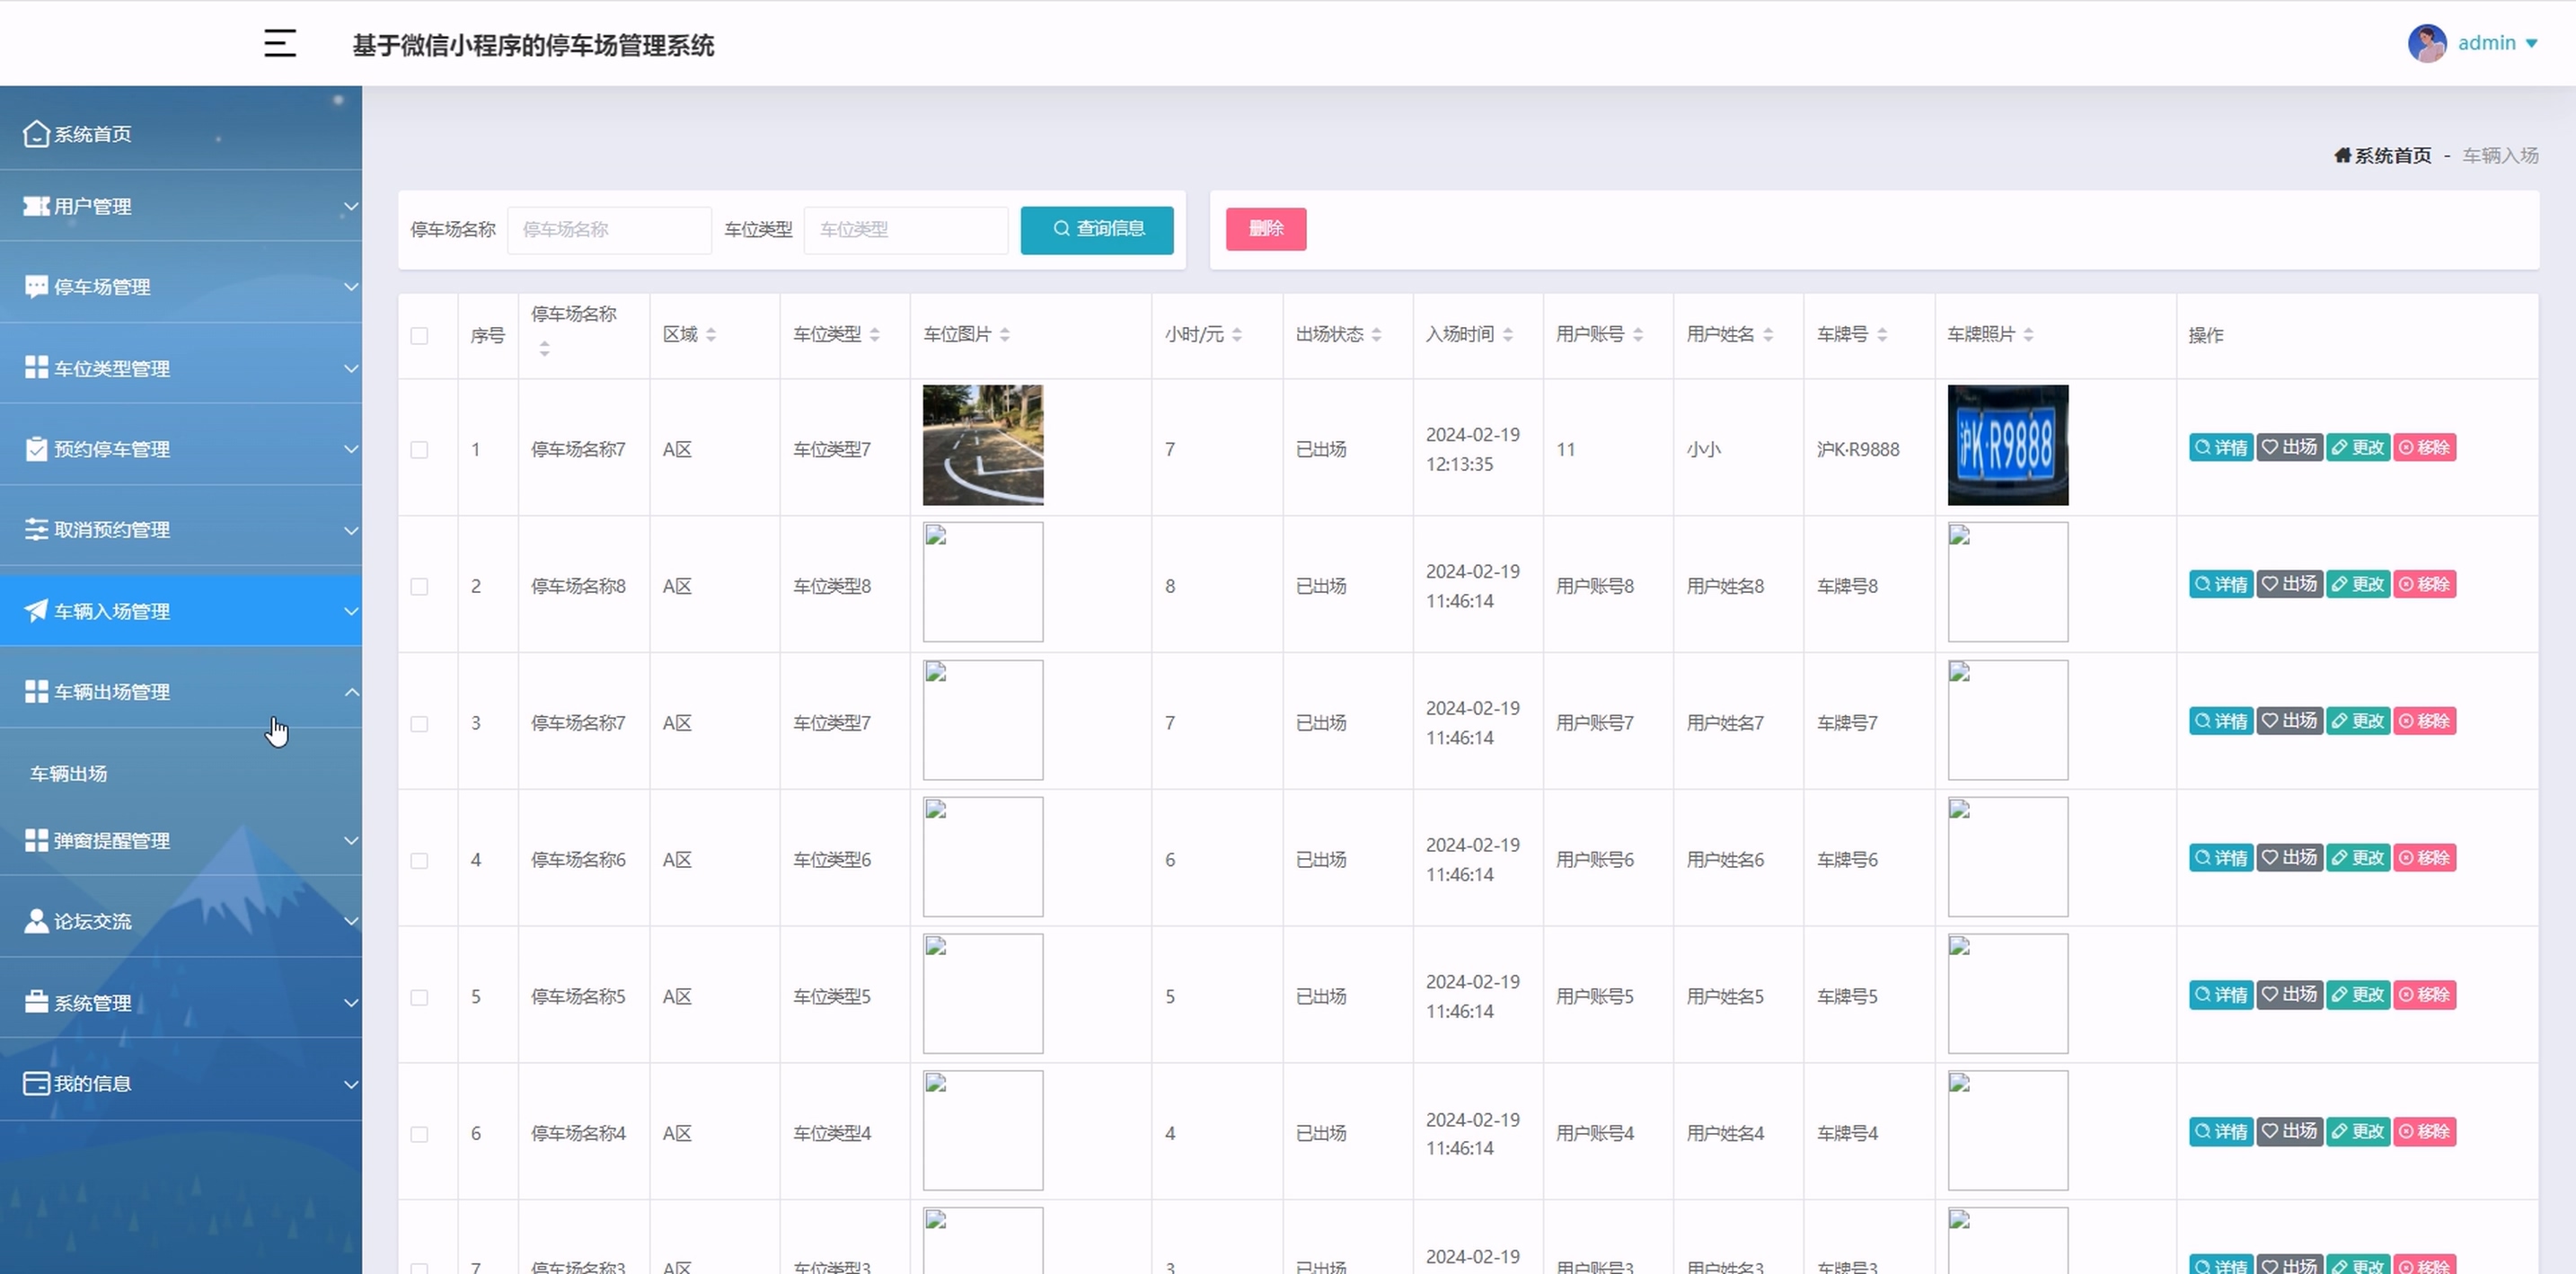Open the parking spot photo in row 1
2576x1274 pixels.
982,445
